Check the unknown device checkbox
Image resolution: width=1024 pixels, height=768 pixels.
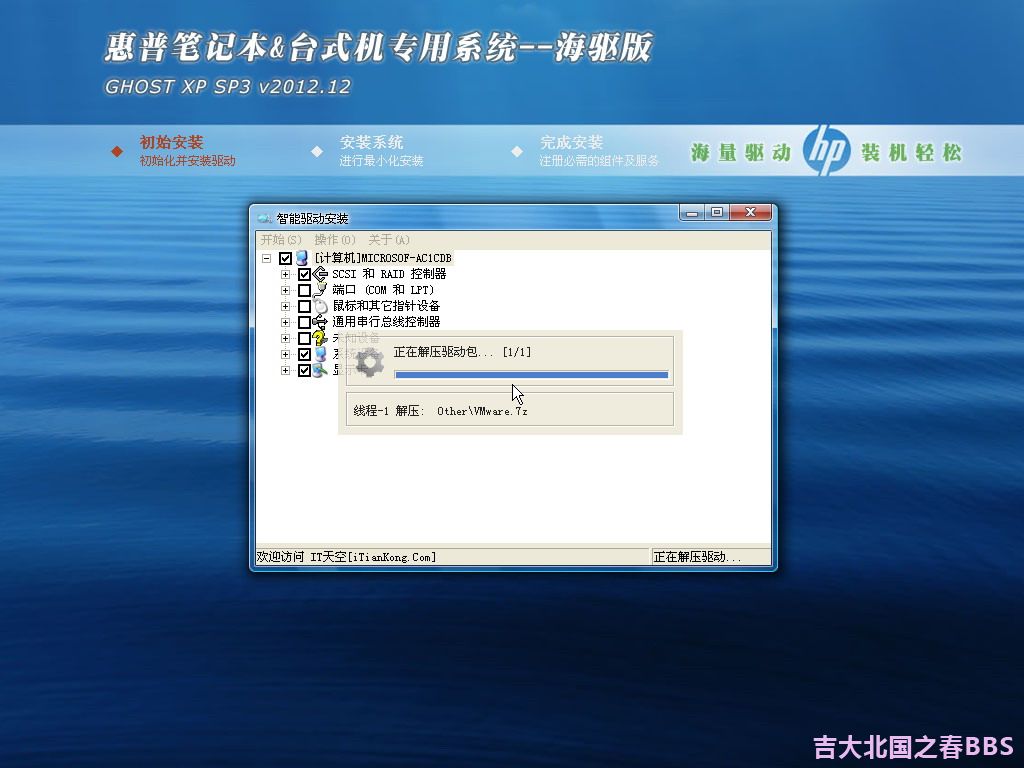(304, 338)
